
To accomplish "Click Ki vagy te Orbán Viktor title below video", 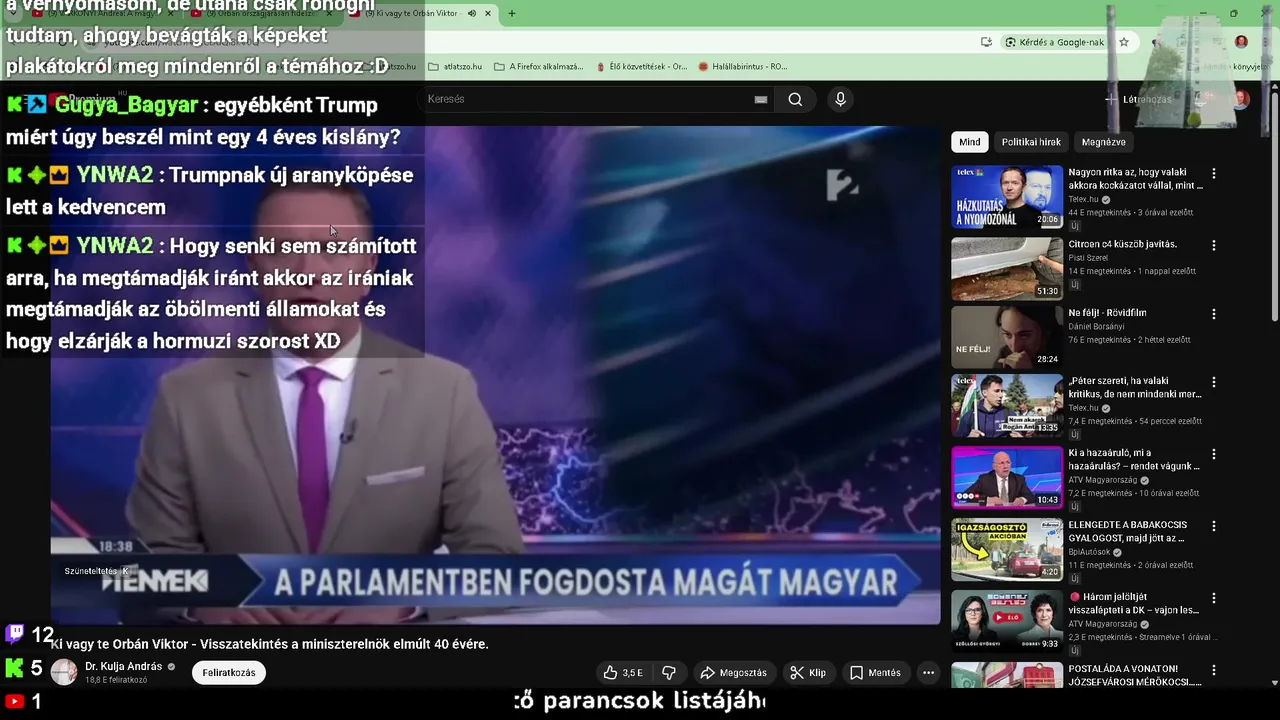I will pos(270,644).
